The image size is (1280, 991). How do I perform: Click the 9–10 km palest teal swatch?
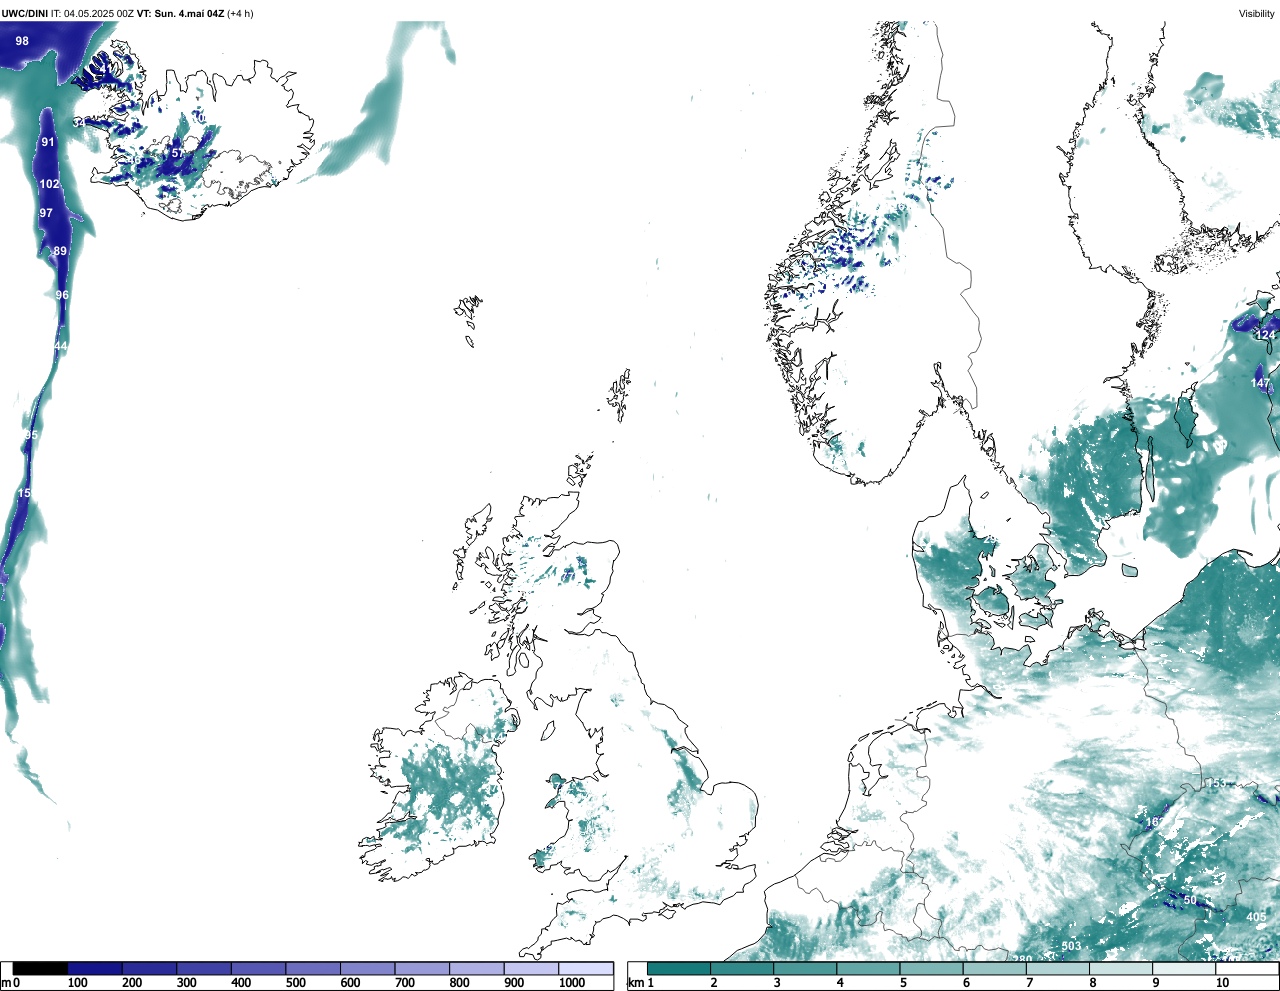coord(1183,969)
